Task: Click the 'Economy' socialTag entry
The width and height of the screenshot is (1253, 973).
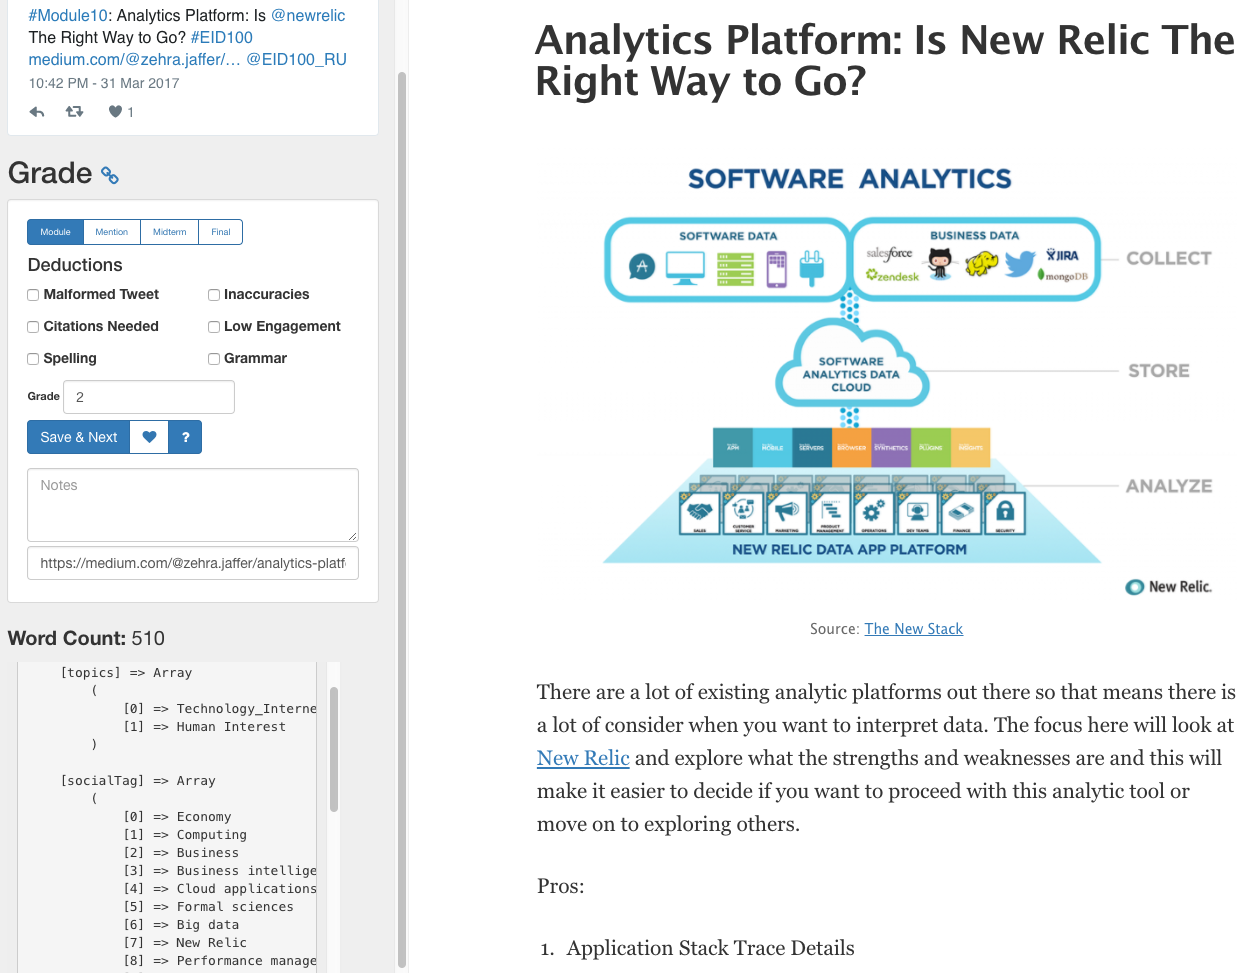Action: point(204,817)
